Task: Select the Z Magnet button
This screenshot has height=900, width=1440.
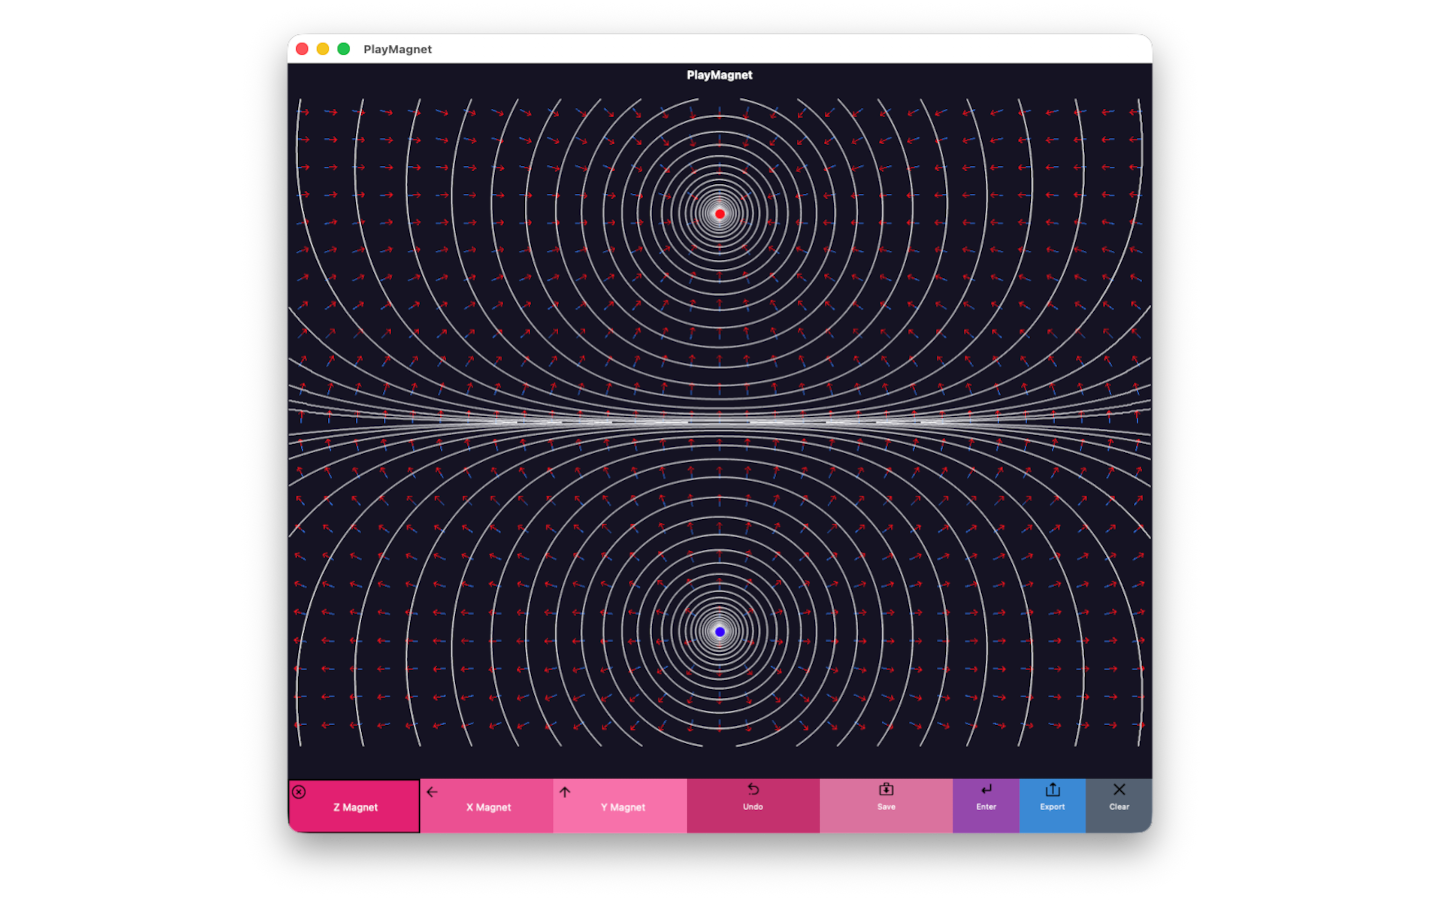Action: point(354,806)
